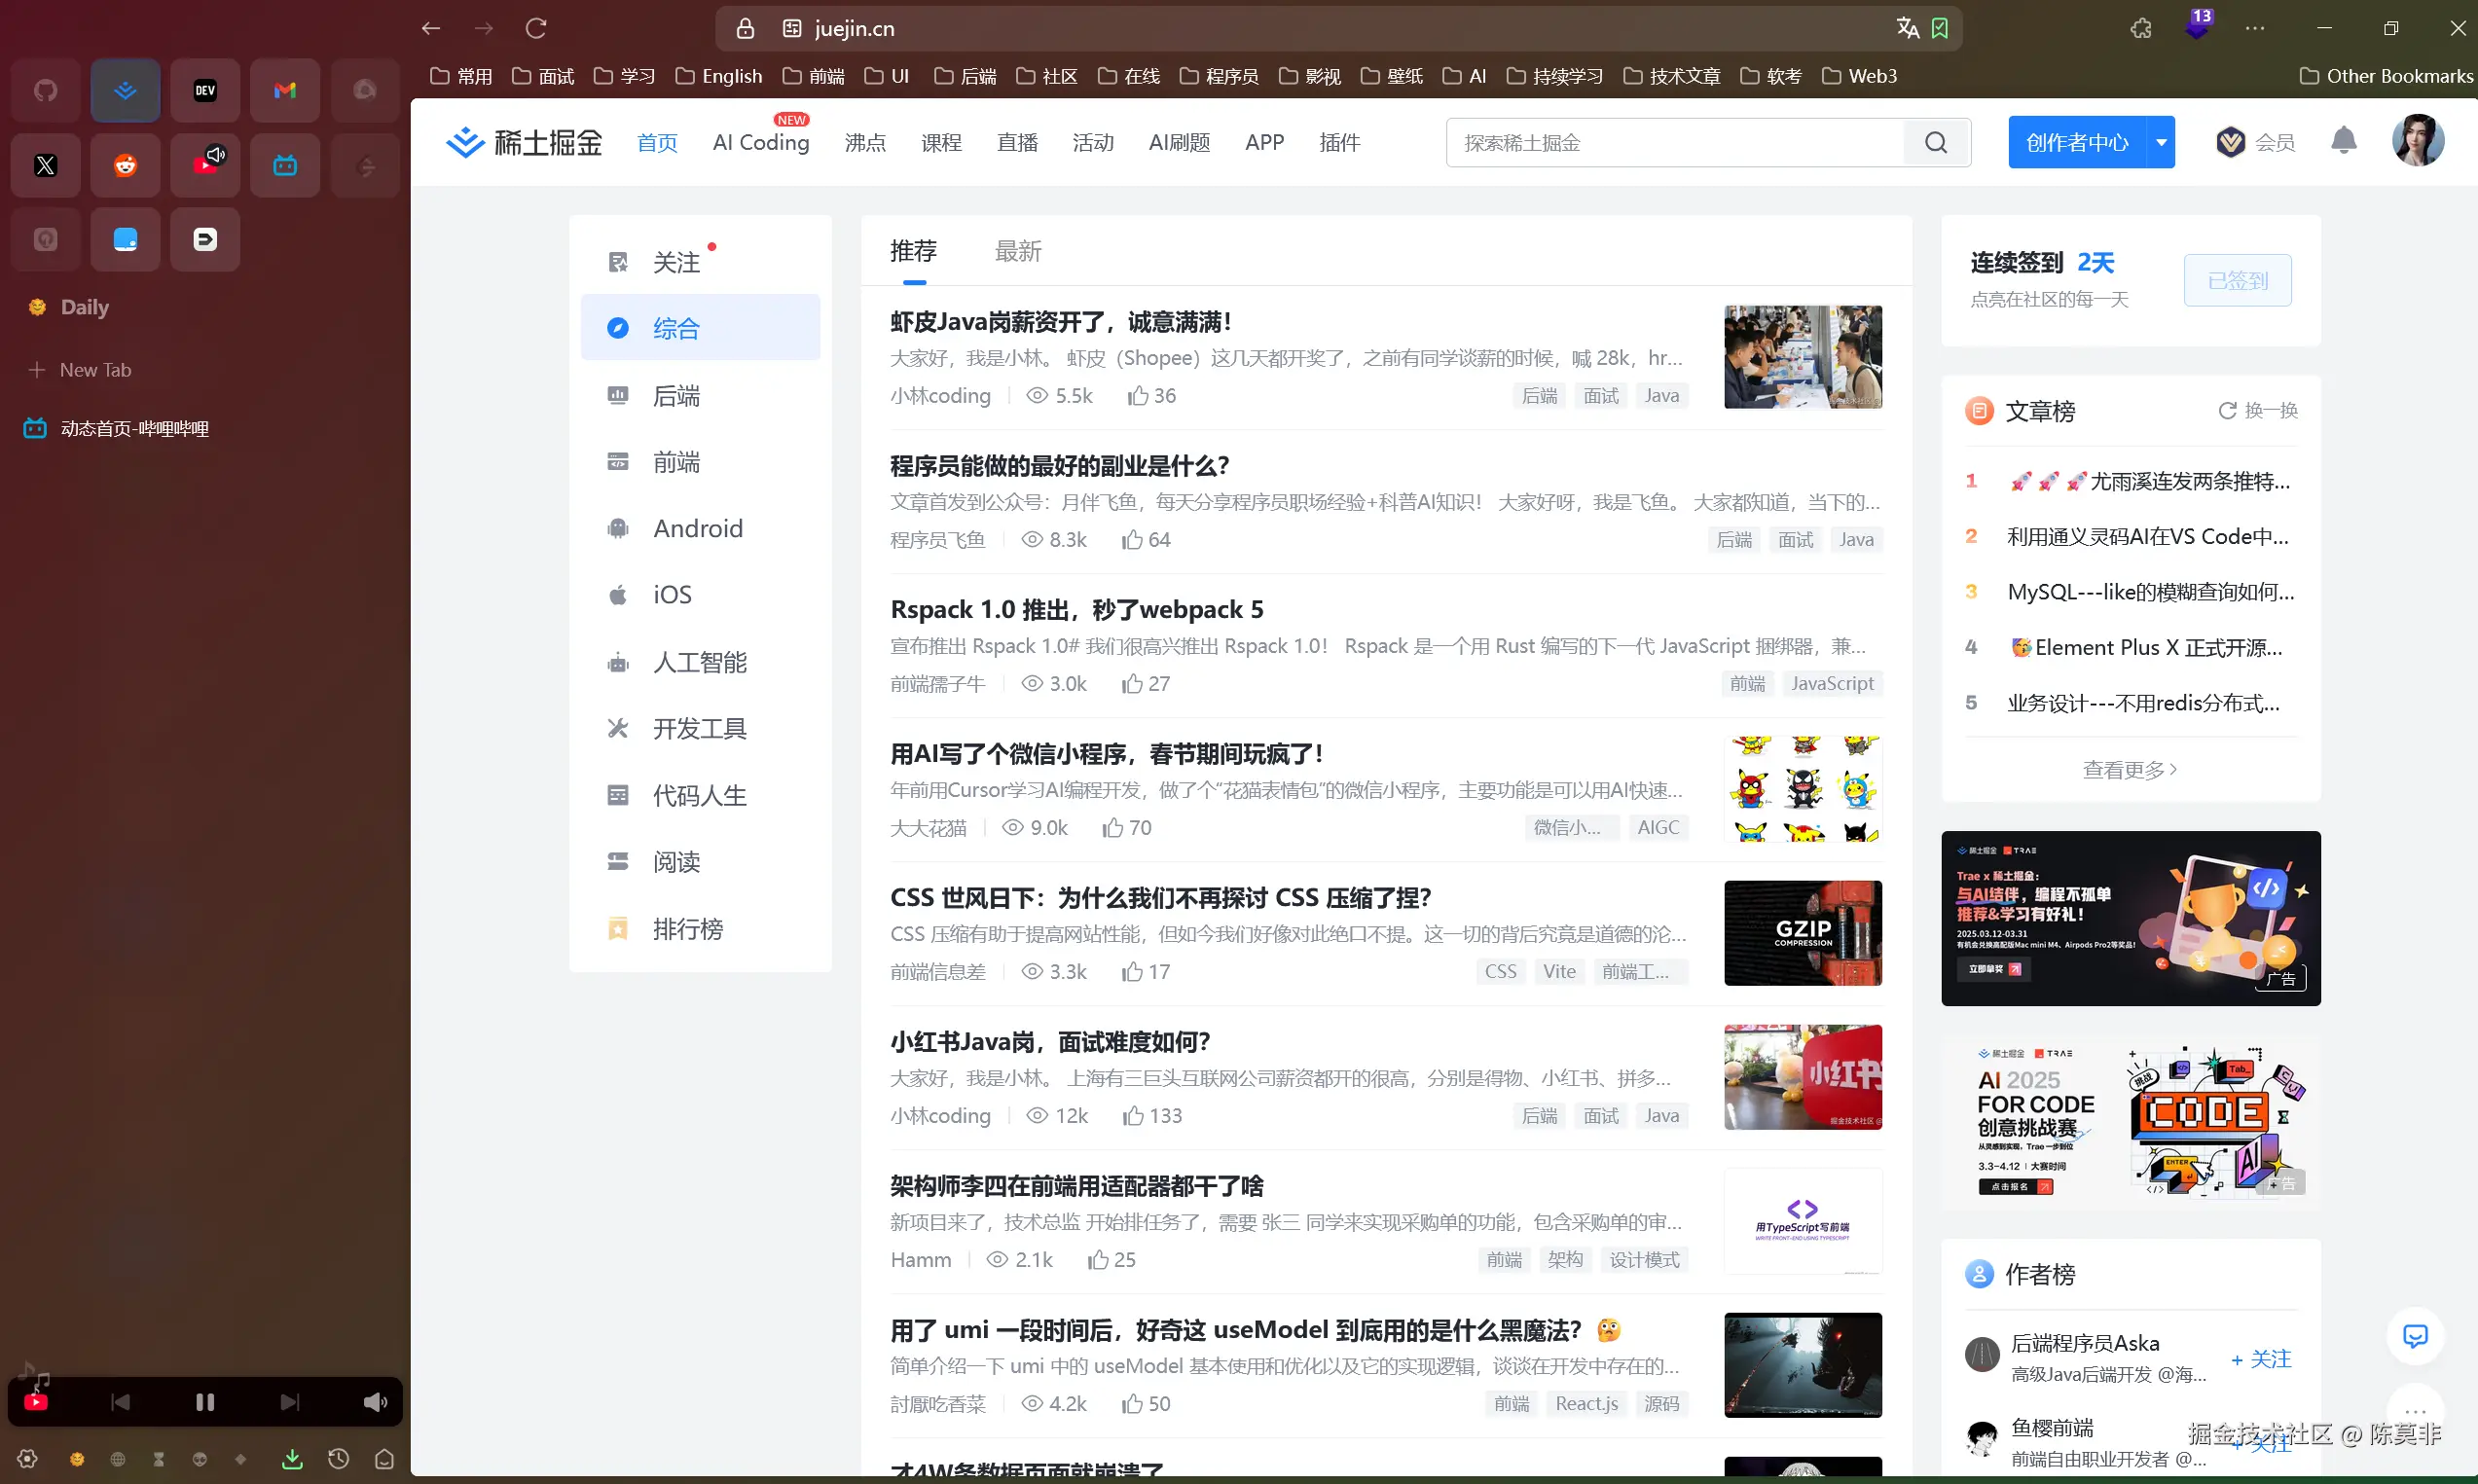
Task: Expand the 创作者中心 dropdown arrow
Action: coord(2161,142)
